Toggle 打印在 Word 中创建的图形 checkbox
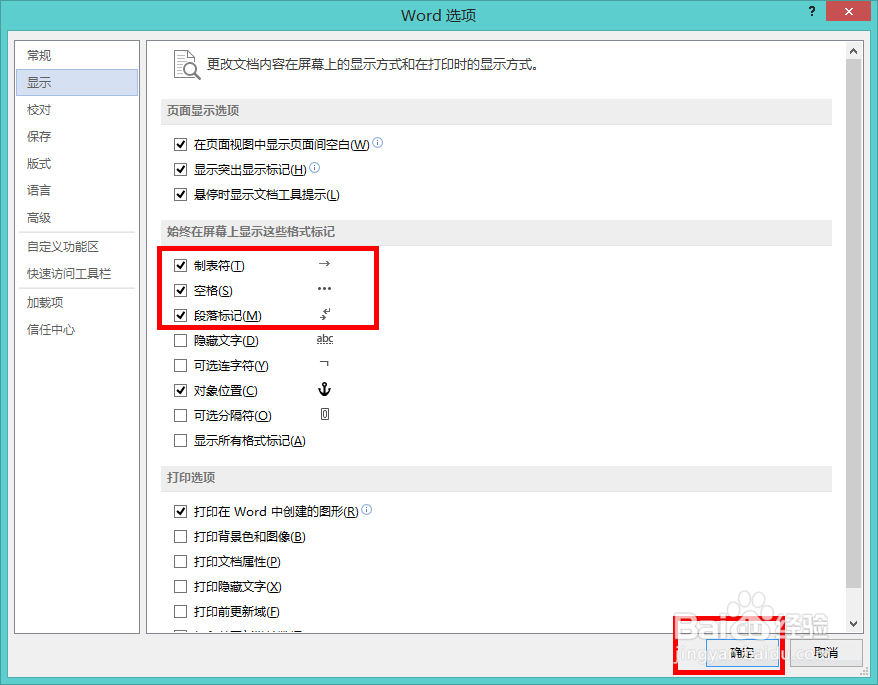 pos(180,511)
